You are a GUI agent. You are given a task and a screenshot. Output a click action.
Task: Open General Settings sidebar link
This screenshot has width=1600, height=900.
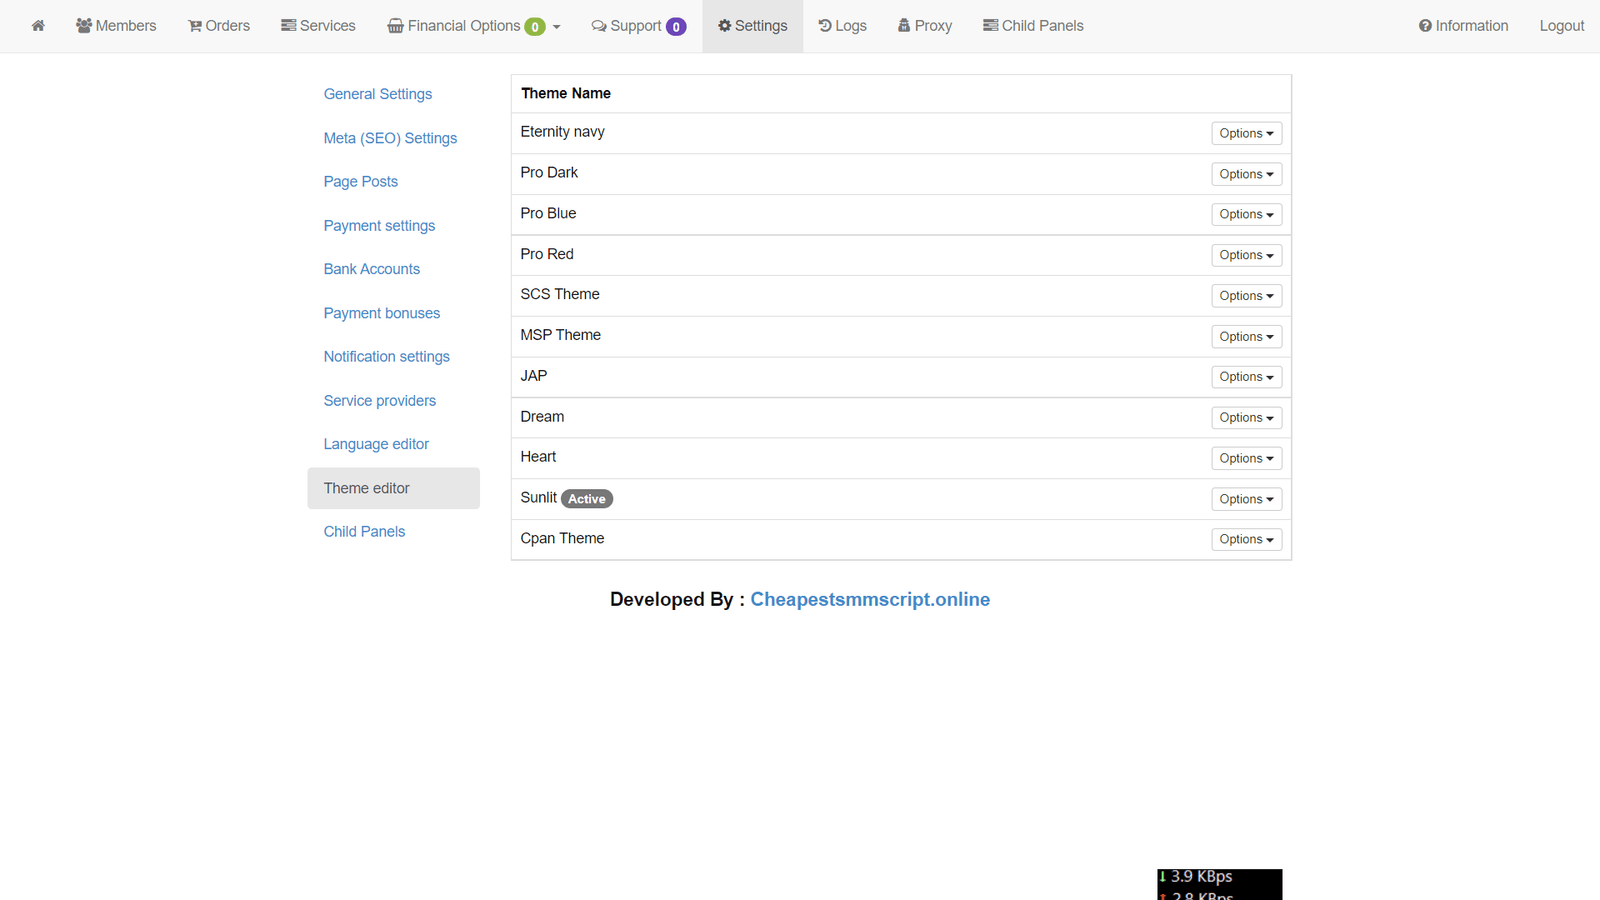(x=378, y=94)
